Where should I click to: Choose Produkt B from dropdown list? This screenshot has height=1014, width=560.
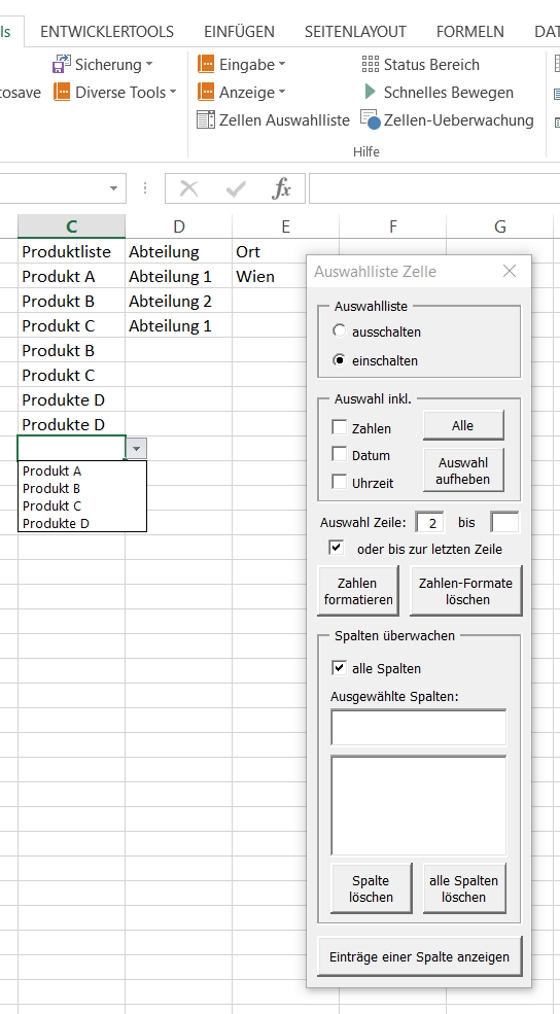[x=82, y=488]
